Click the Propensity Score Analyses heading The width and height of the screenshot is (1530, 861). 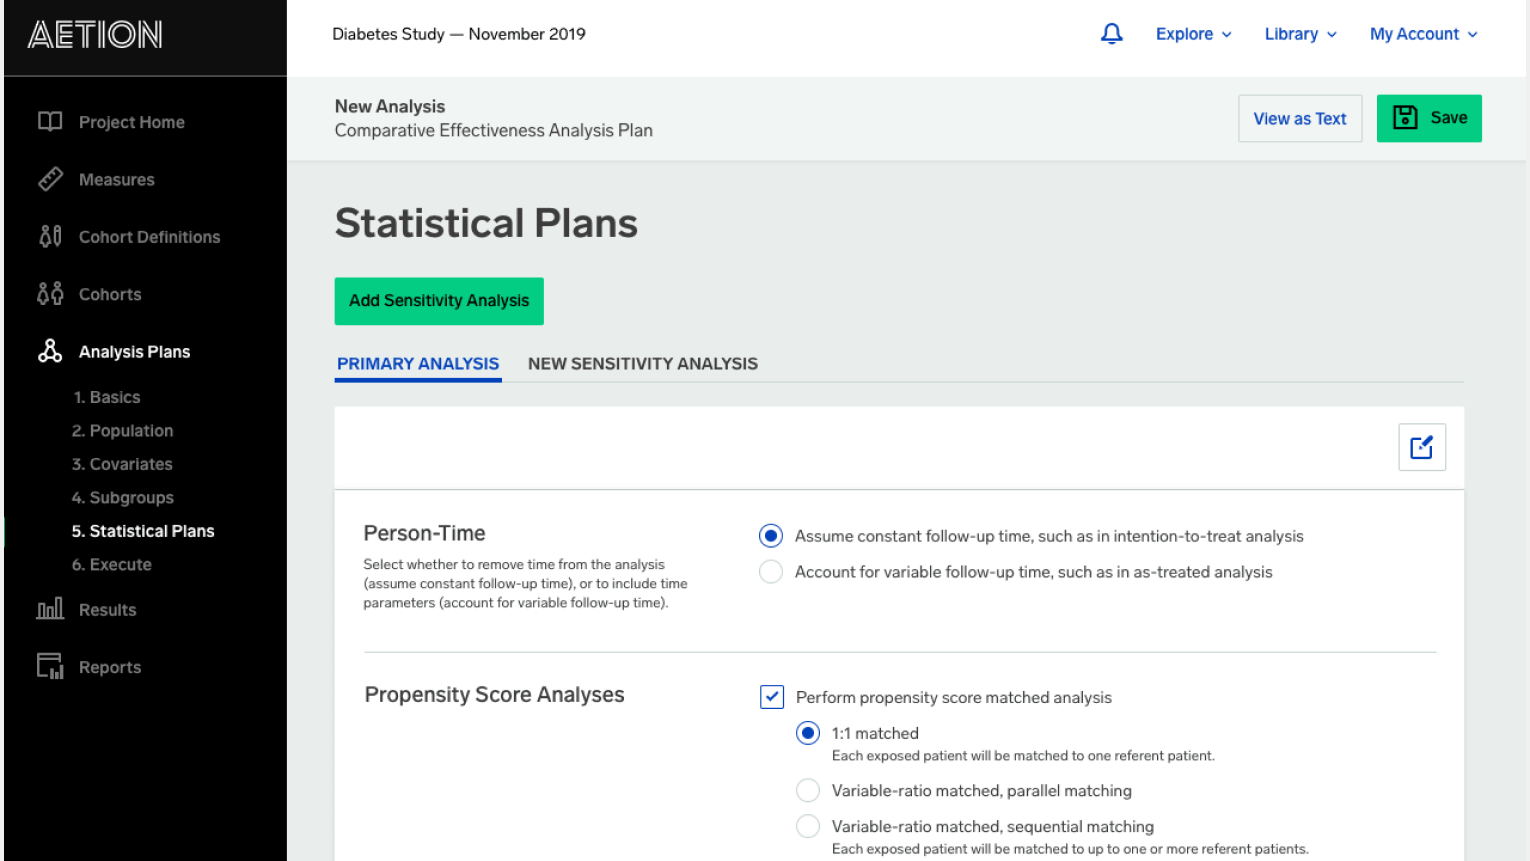coord(494,695)
